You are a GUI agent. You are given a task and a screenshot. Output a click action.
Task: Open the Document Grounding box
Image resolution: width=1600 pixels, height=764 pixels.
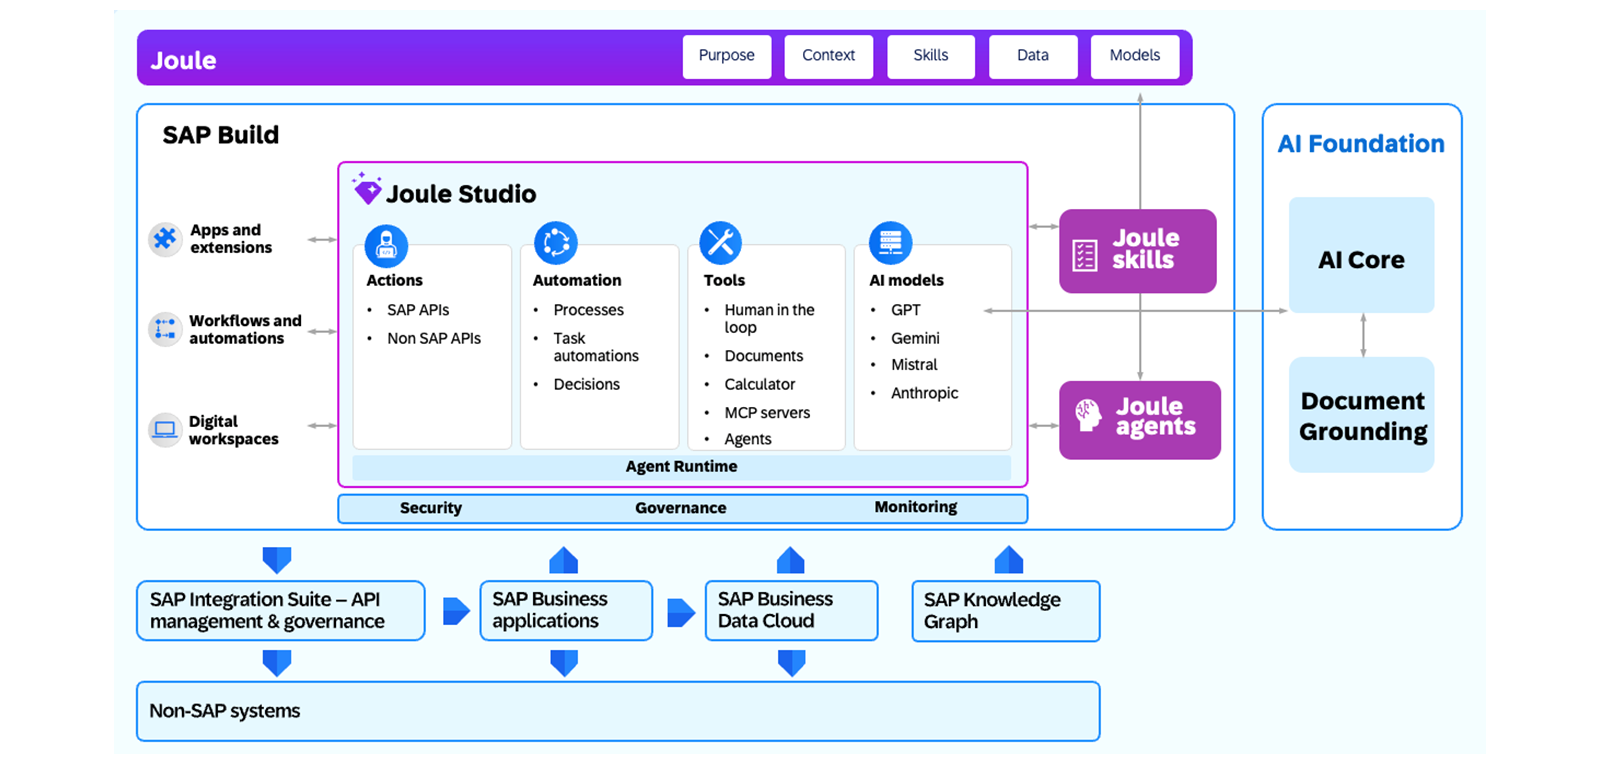[x=1361, y=415]
